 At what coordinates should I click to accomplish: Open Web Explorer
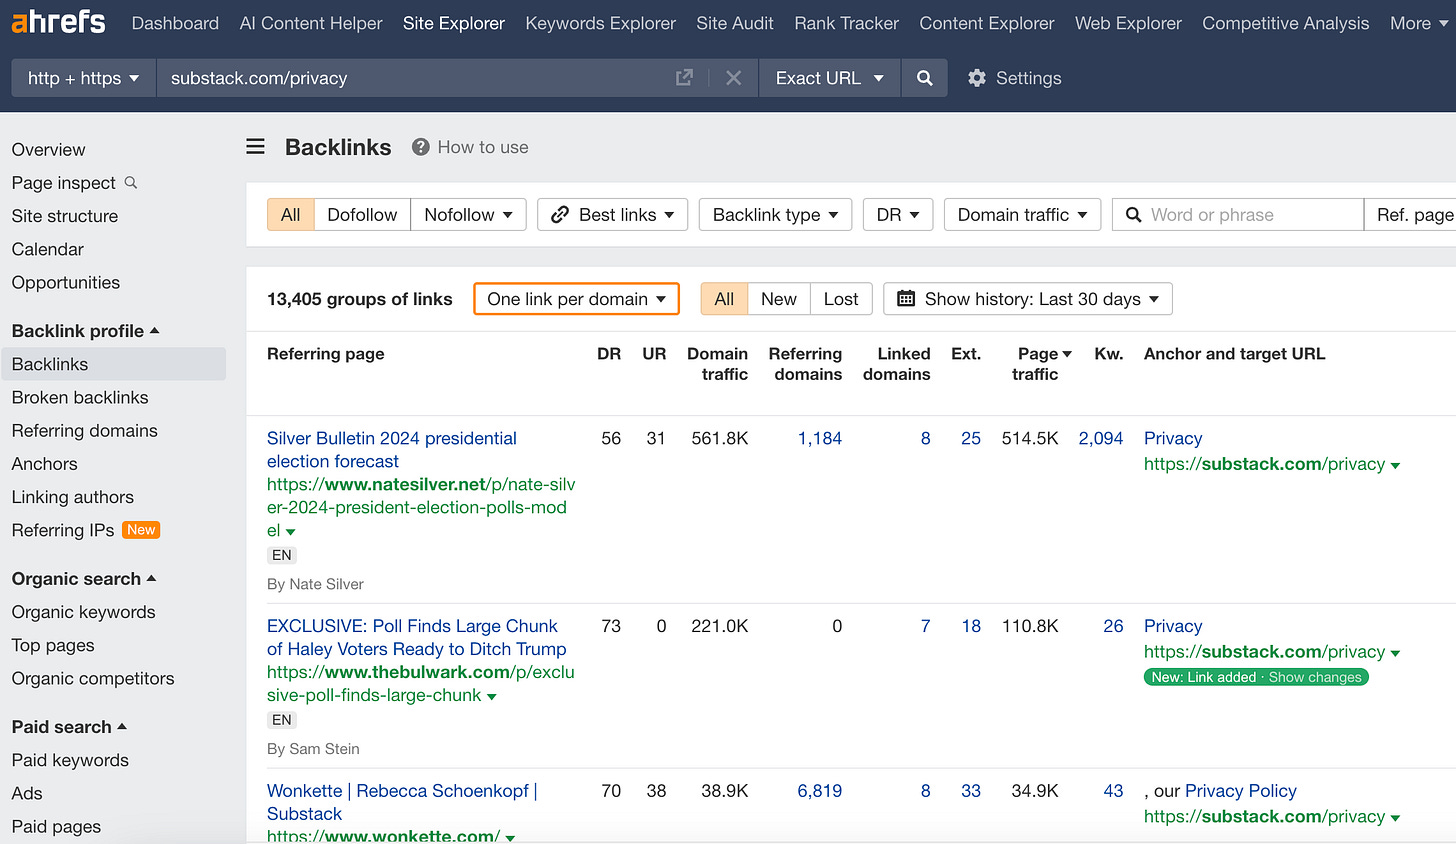click(x=1128, y=23)
